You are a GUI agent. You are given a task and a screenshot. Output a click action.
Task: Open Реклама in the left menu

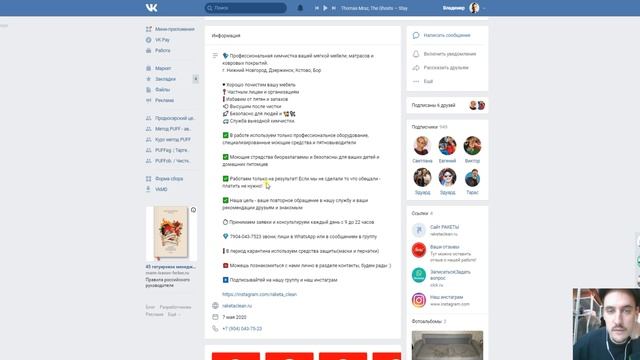[164, 100]
